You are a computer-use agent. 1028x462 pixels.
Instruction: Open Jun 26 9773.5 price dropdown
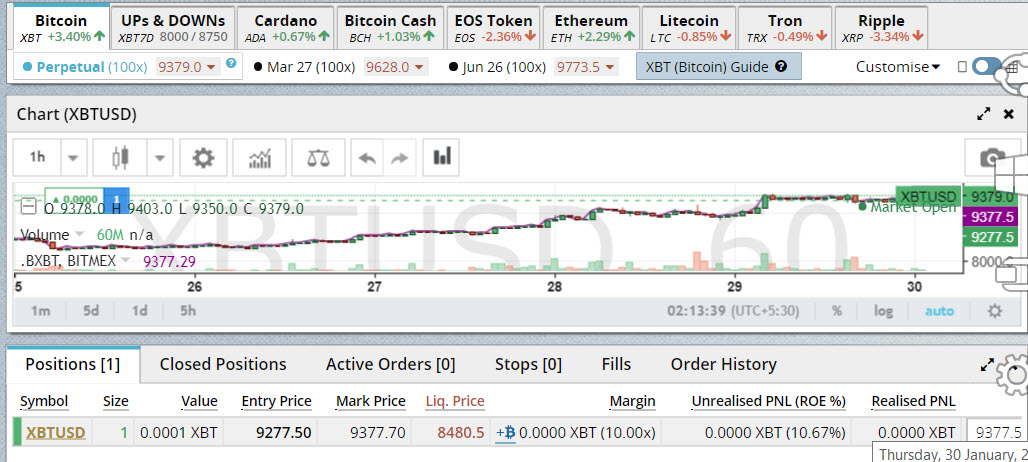(x=586, y=67)
